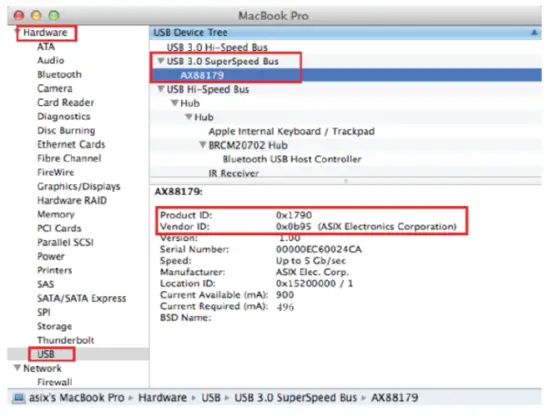This screenshot has width=550, height=416.
Task: Open the Memory category
Action: pyautogui.click(x=56, y=214)
